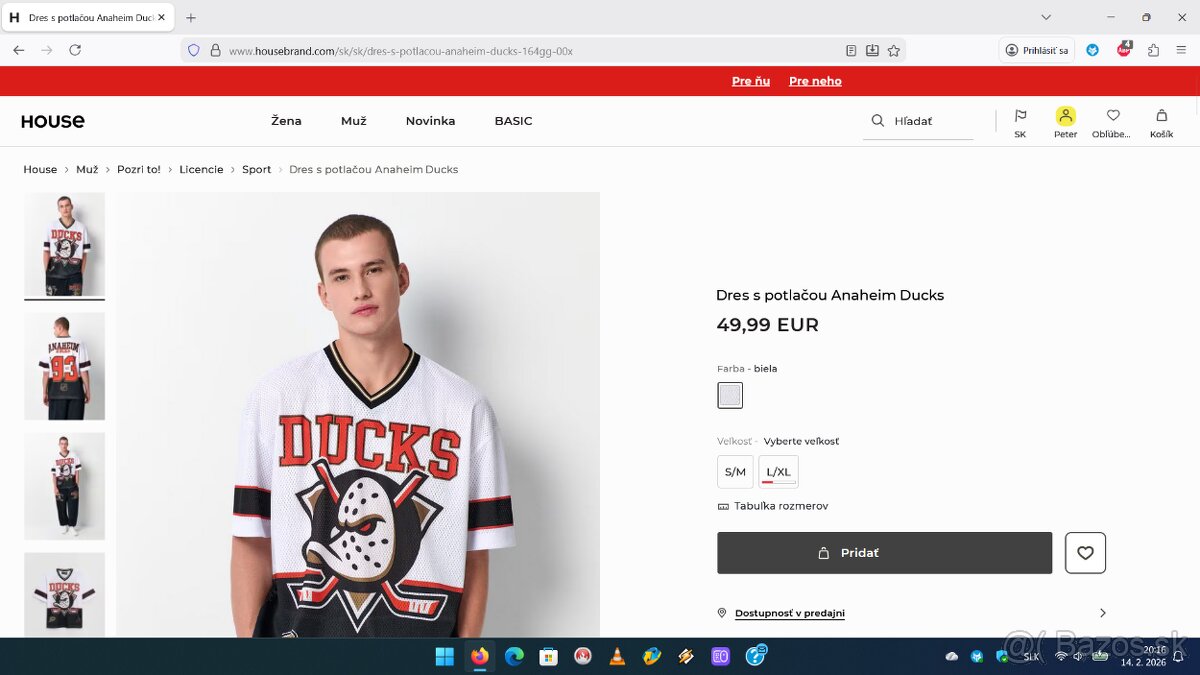Screen dimensions: 1200x675
Task: Open Oblübené favorites heart icon
Action: click(x=1113, y=115)
